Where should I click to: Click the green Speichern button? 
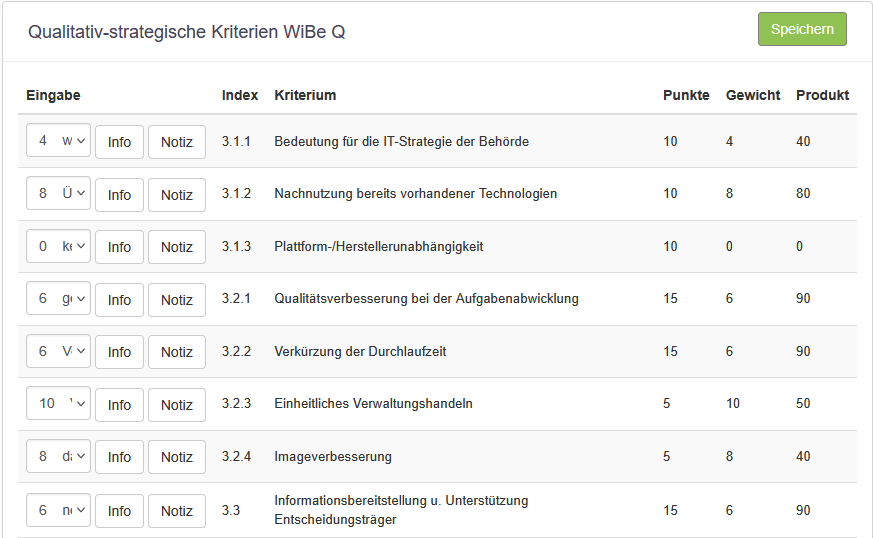coord(802,29)
